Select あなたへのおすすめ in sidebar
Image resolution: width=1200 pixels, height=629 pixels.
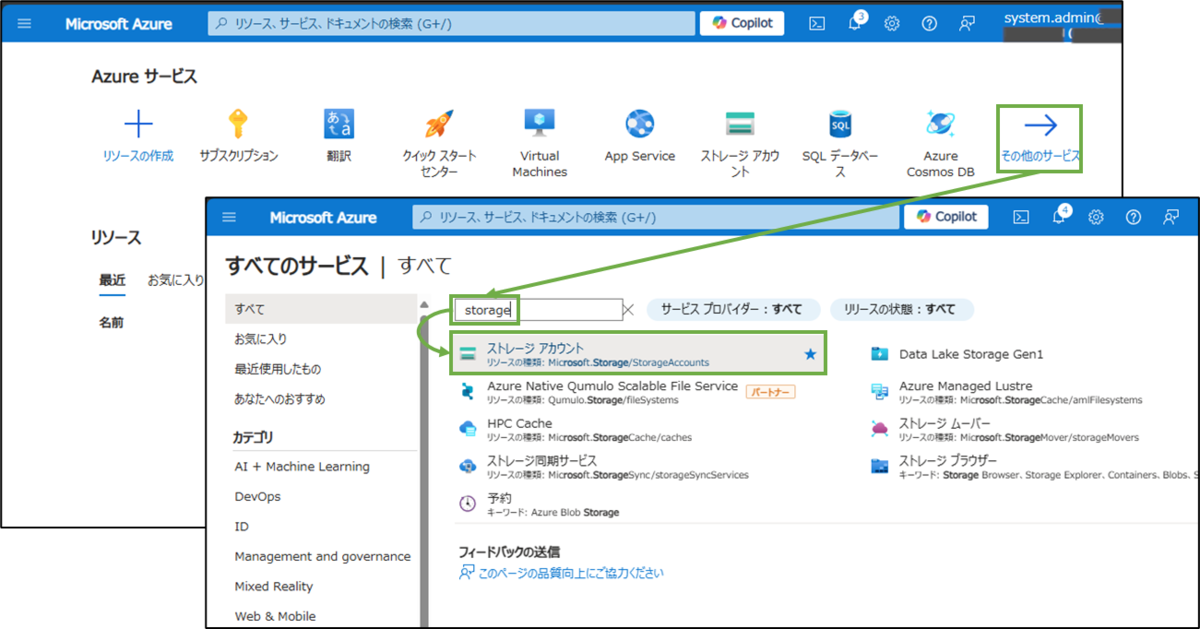(280, 399)
